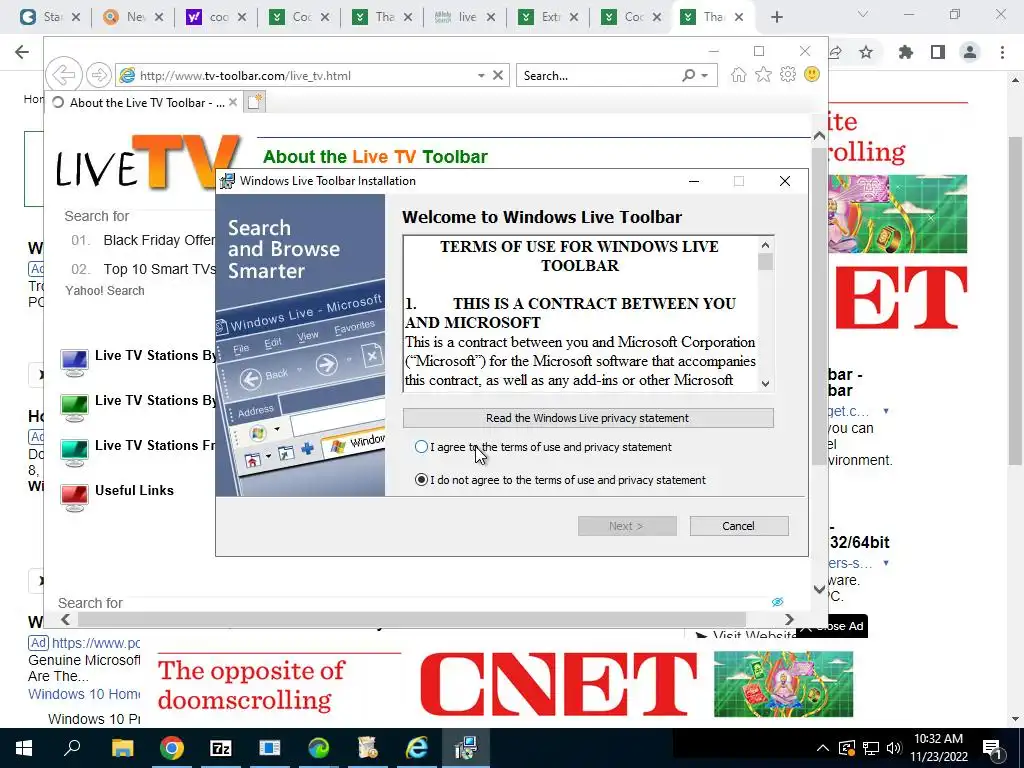Open Chrome profile avatar icon
Screen dimensions: 1024x768
click(970, 52)
